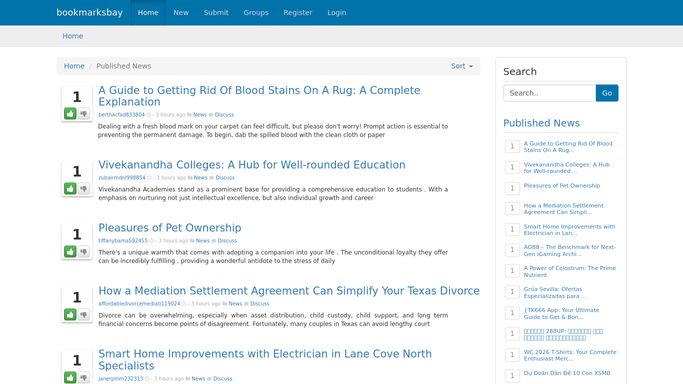Downvote the Pleasures of Pet Ownership post
Image resolution: width=683 pixels, height=384 pixels.
pos(84,252)
